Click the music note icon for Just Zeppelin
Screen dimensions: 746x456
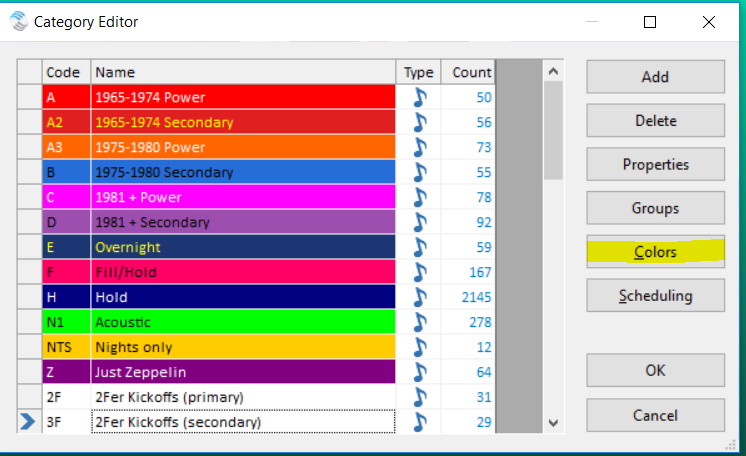pyautogui.click(x=419, y=372)
